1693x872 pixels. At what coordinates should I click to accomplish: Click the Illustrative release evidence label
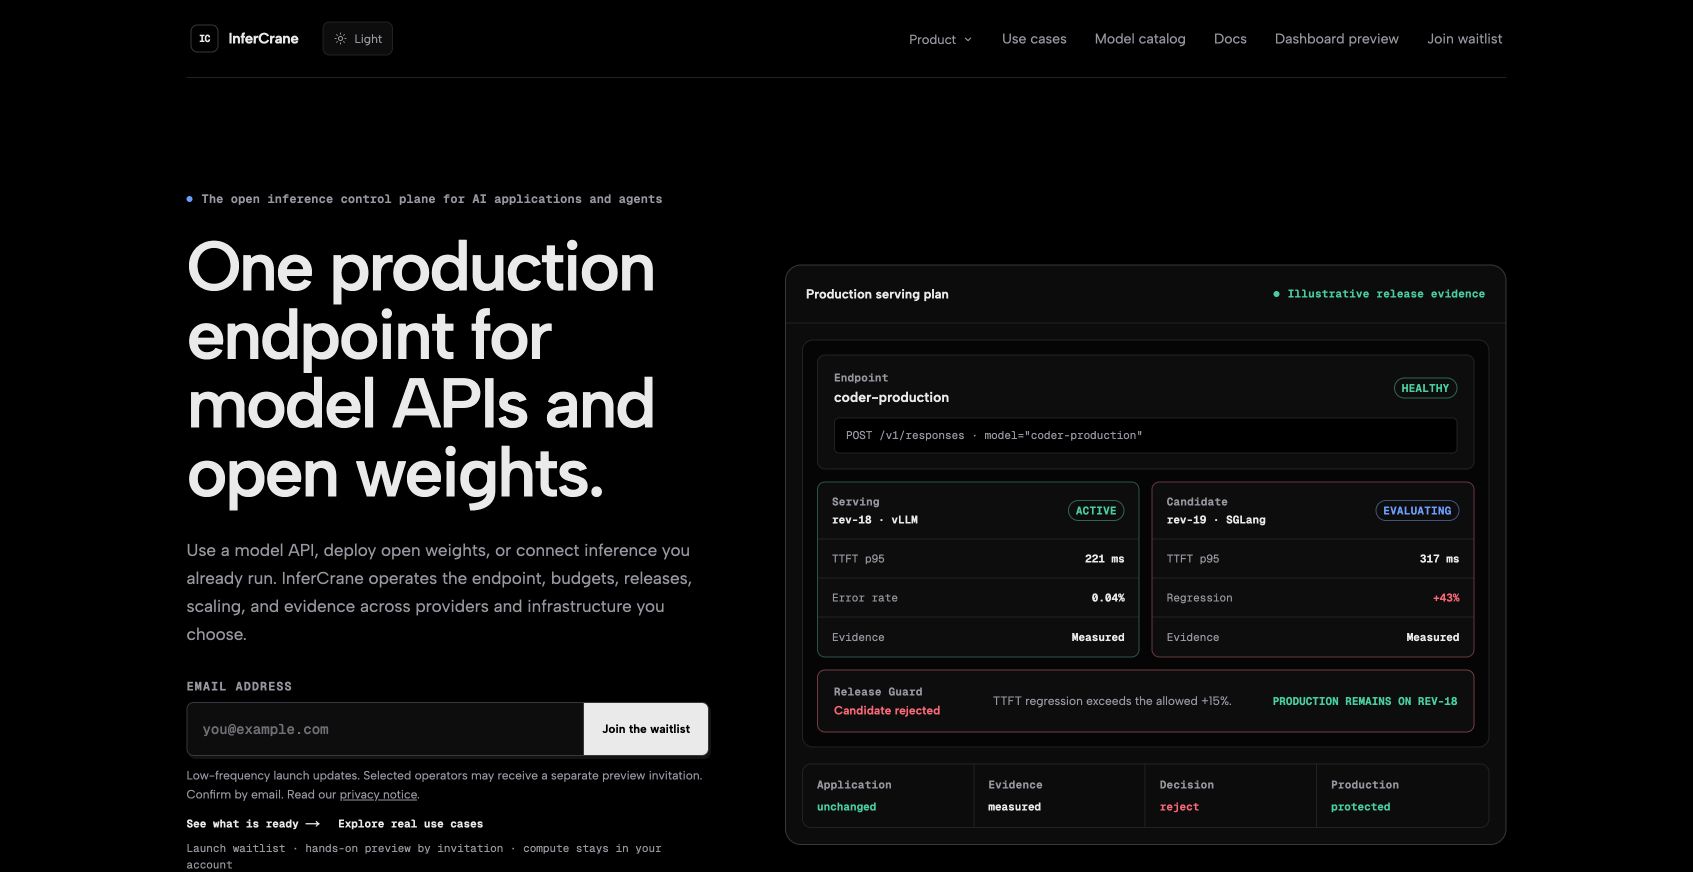[1379, 294]
